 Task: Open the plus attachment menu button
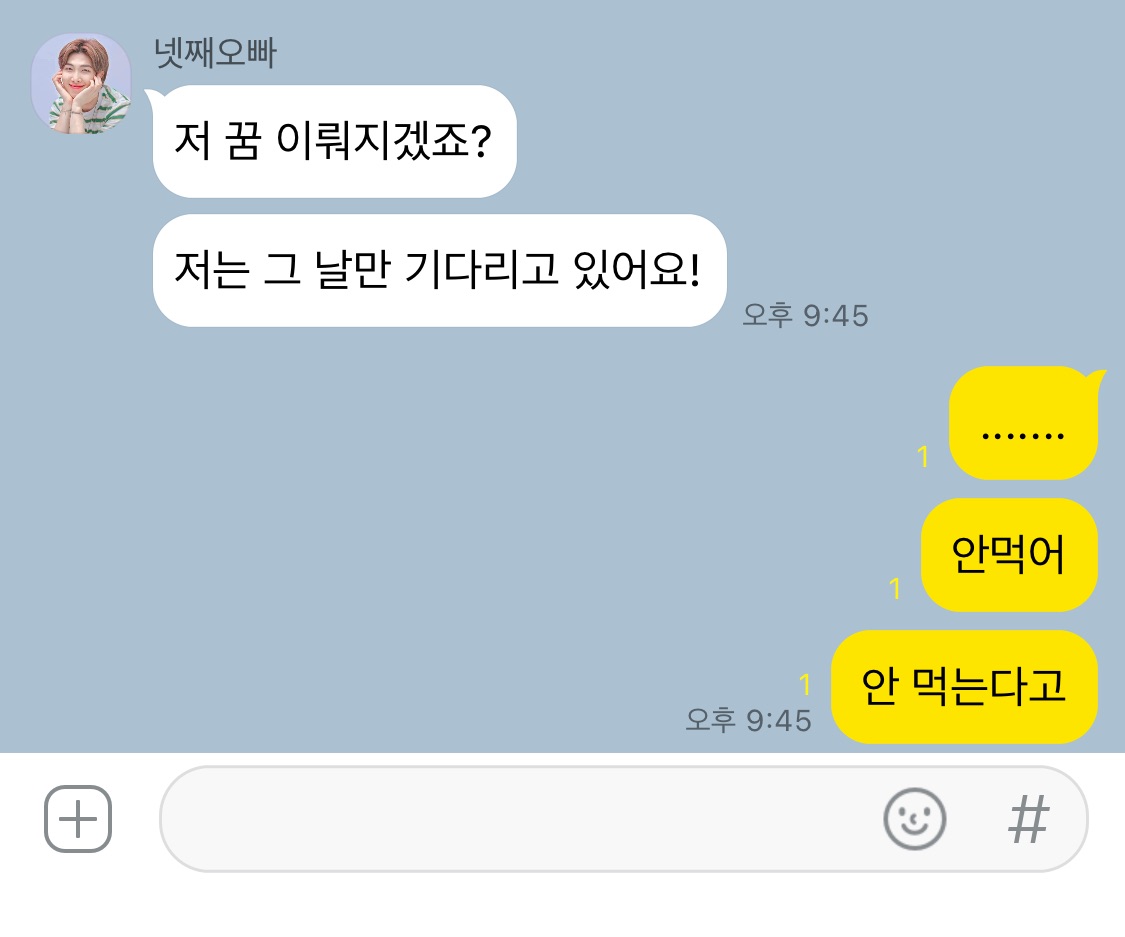click(77, 819)
